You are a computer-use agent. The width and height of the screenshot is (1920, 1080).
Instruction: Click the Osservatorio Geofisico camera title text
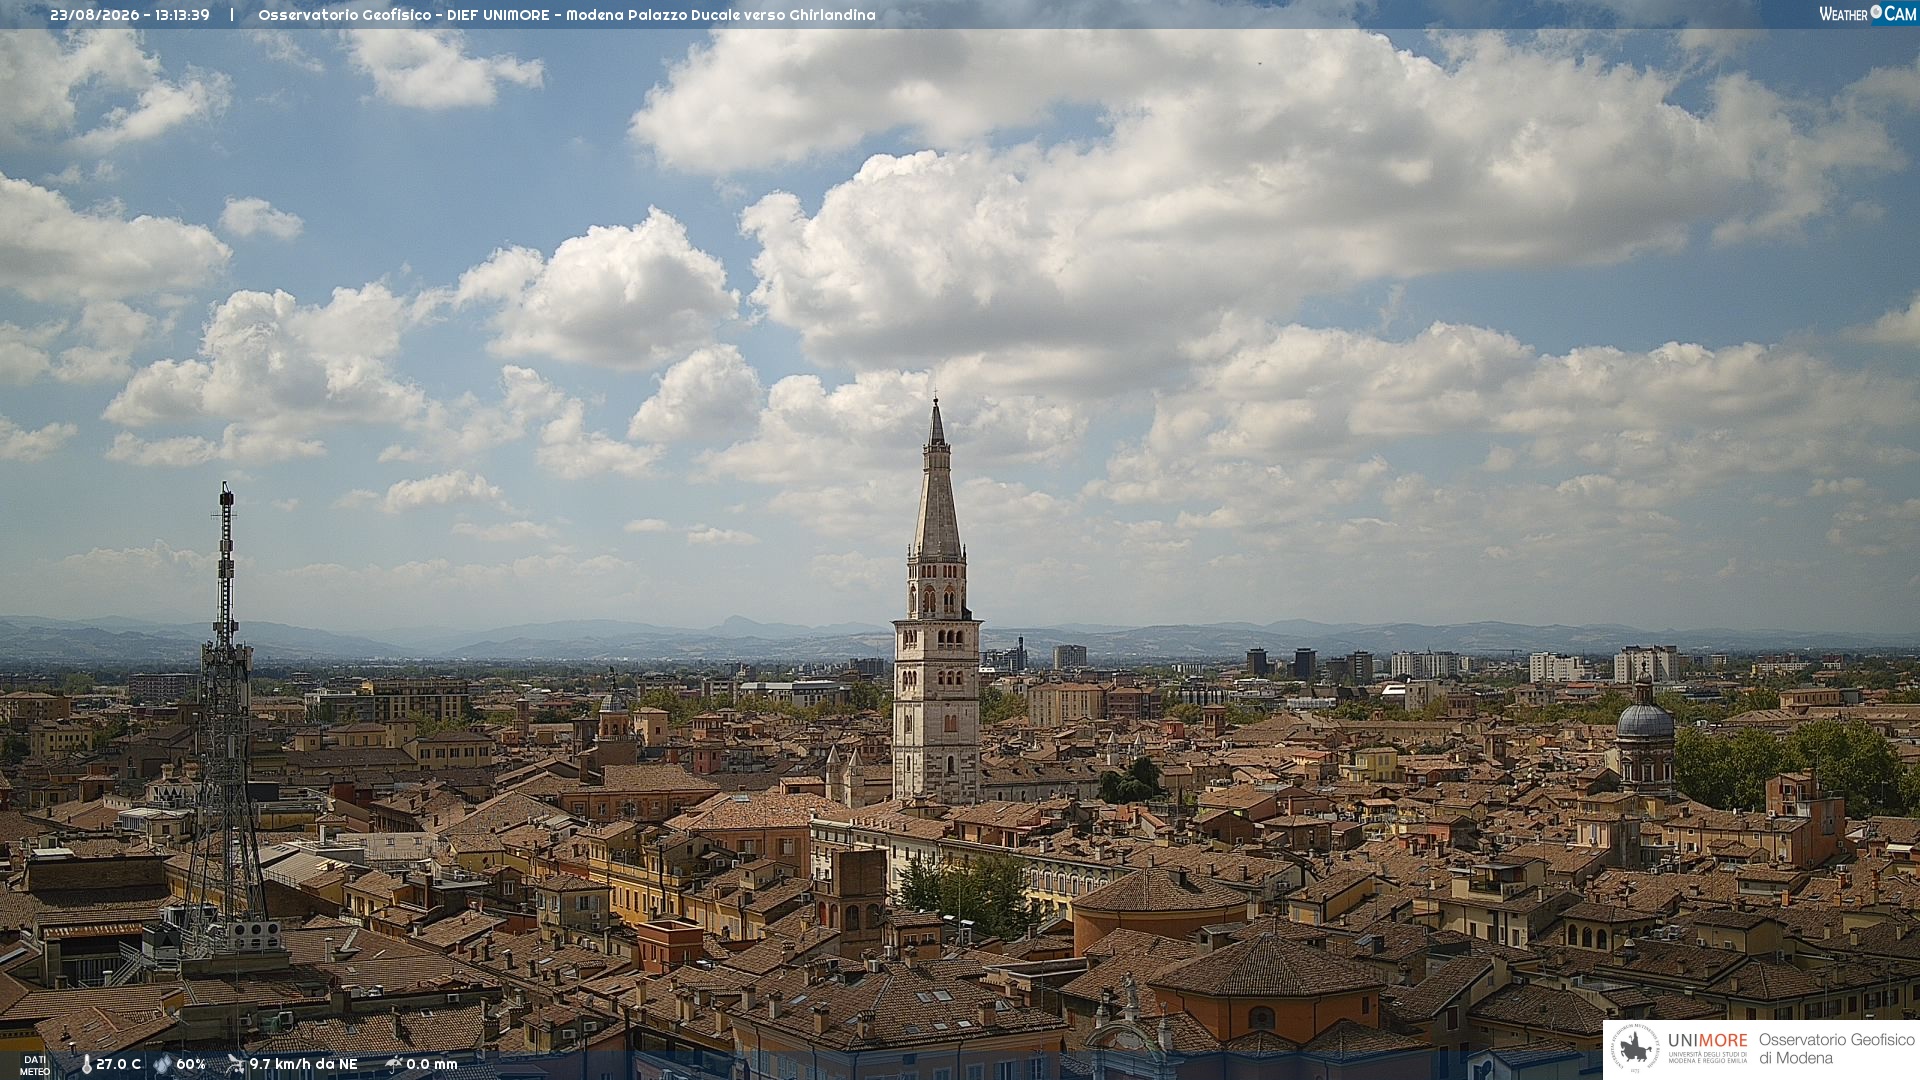pos(567,15)
